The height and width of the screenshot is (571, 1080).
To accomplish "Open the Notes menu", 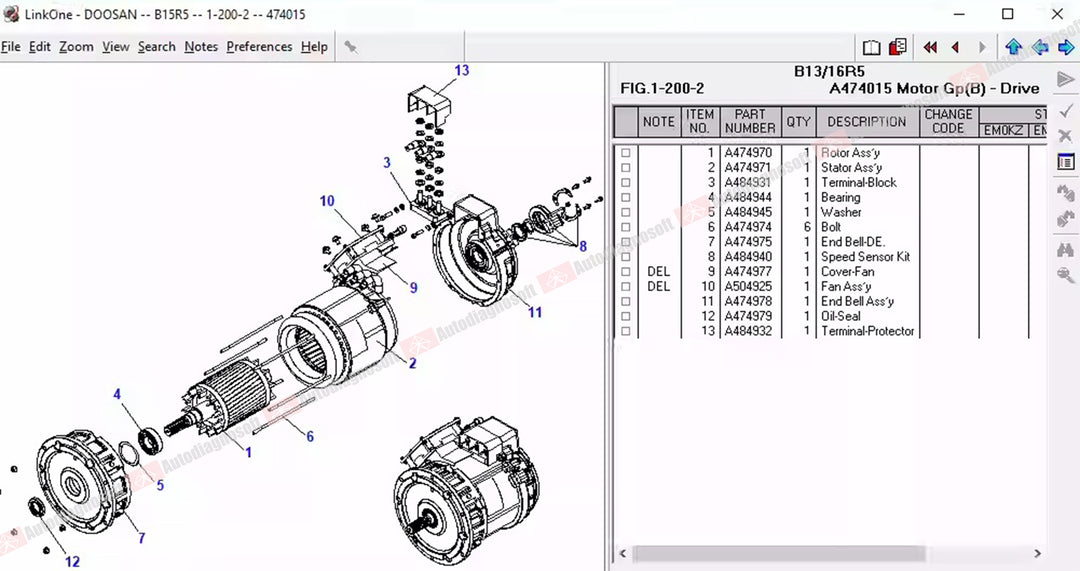I will pyautogui.click(x=200, y=47).
